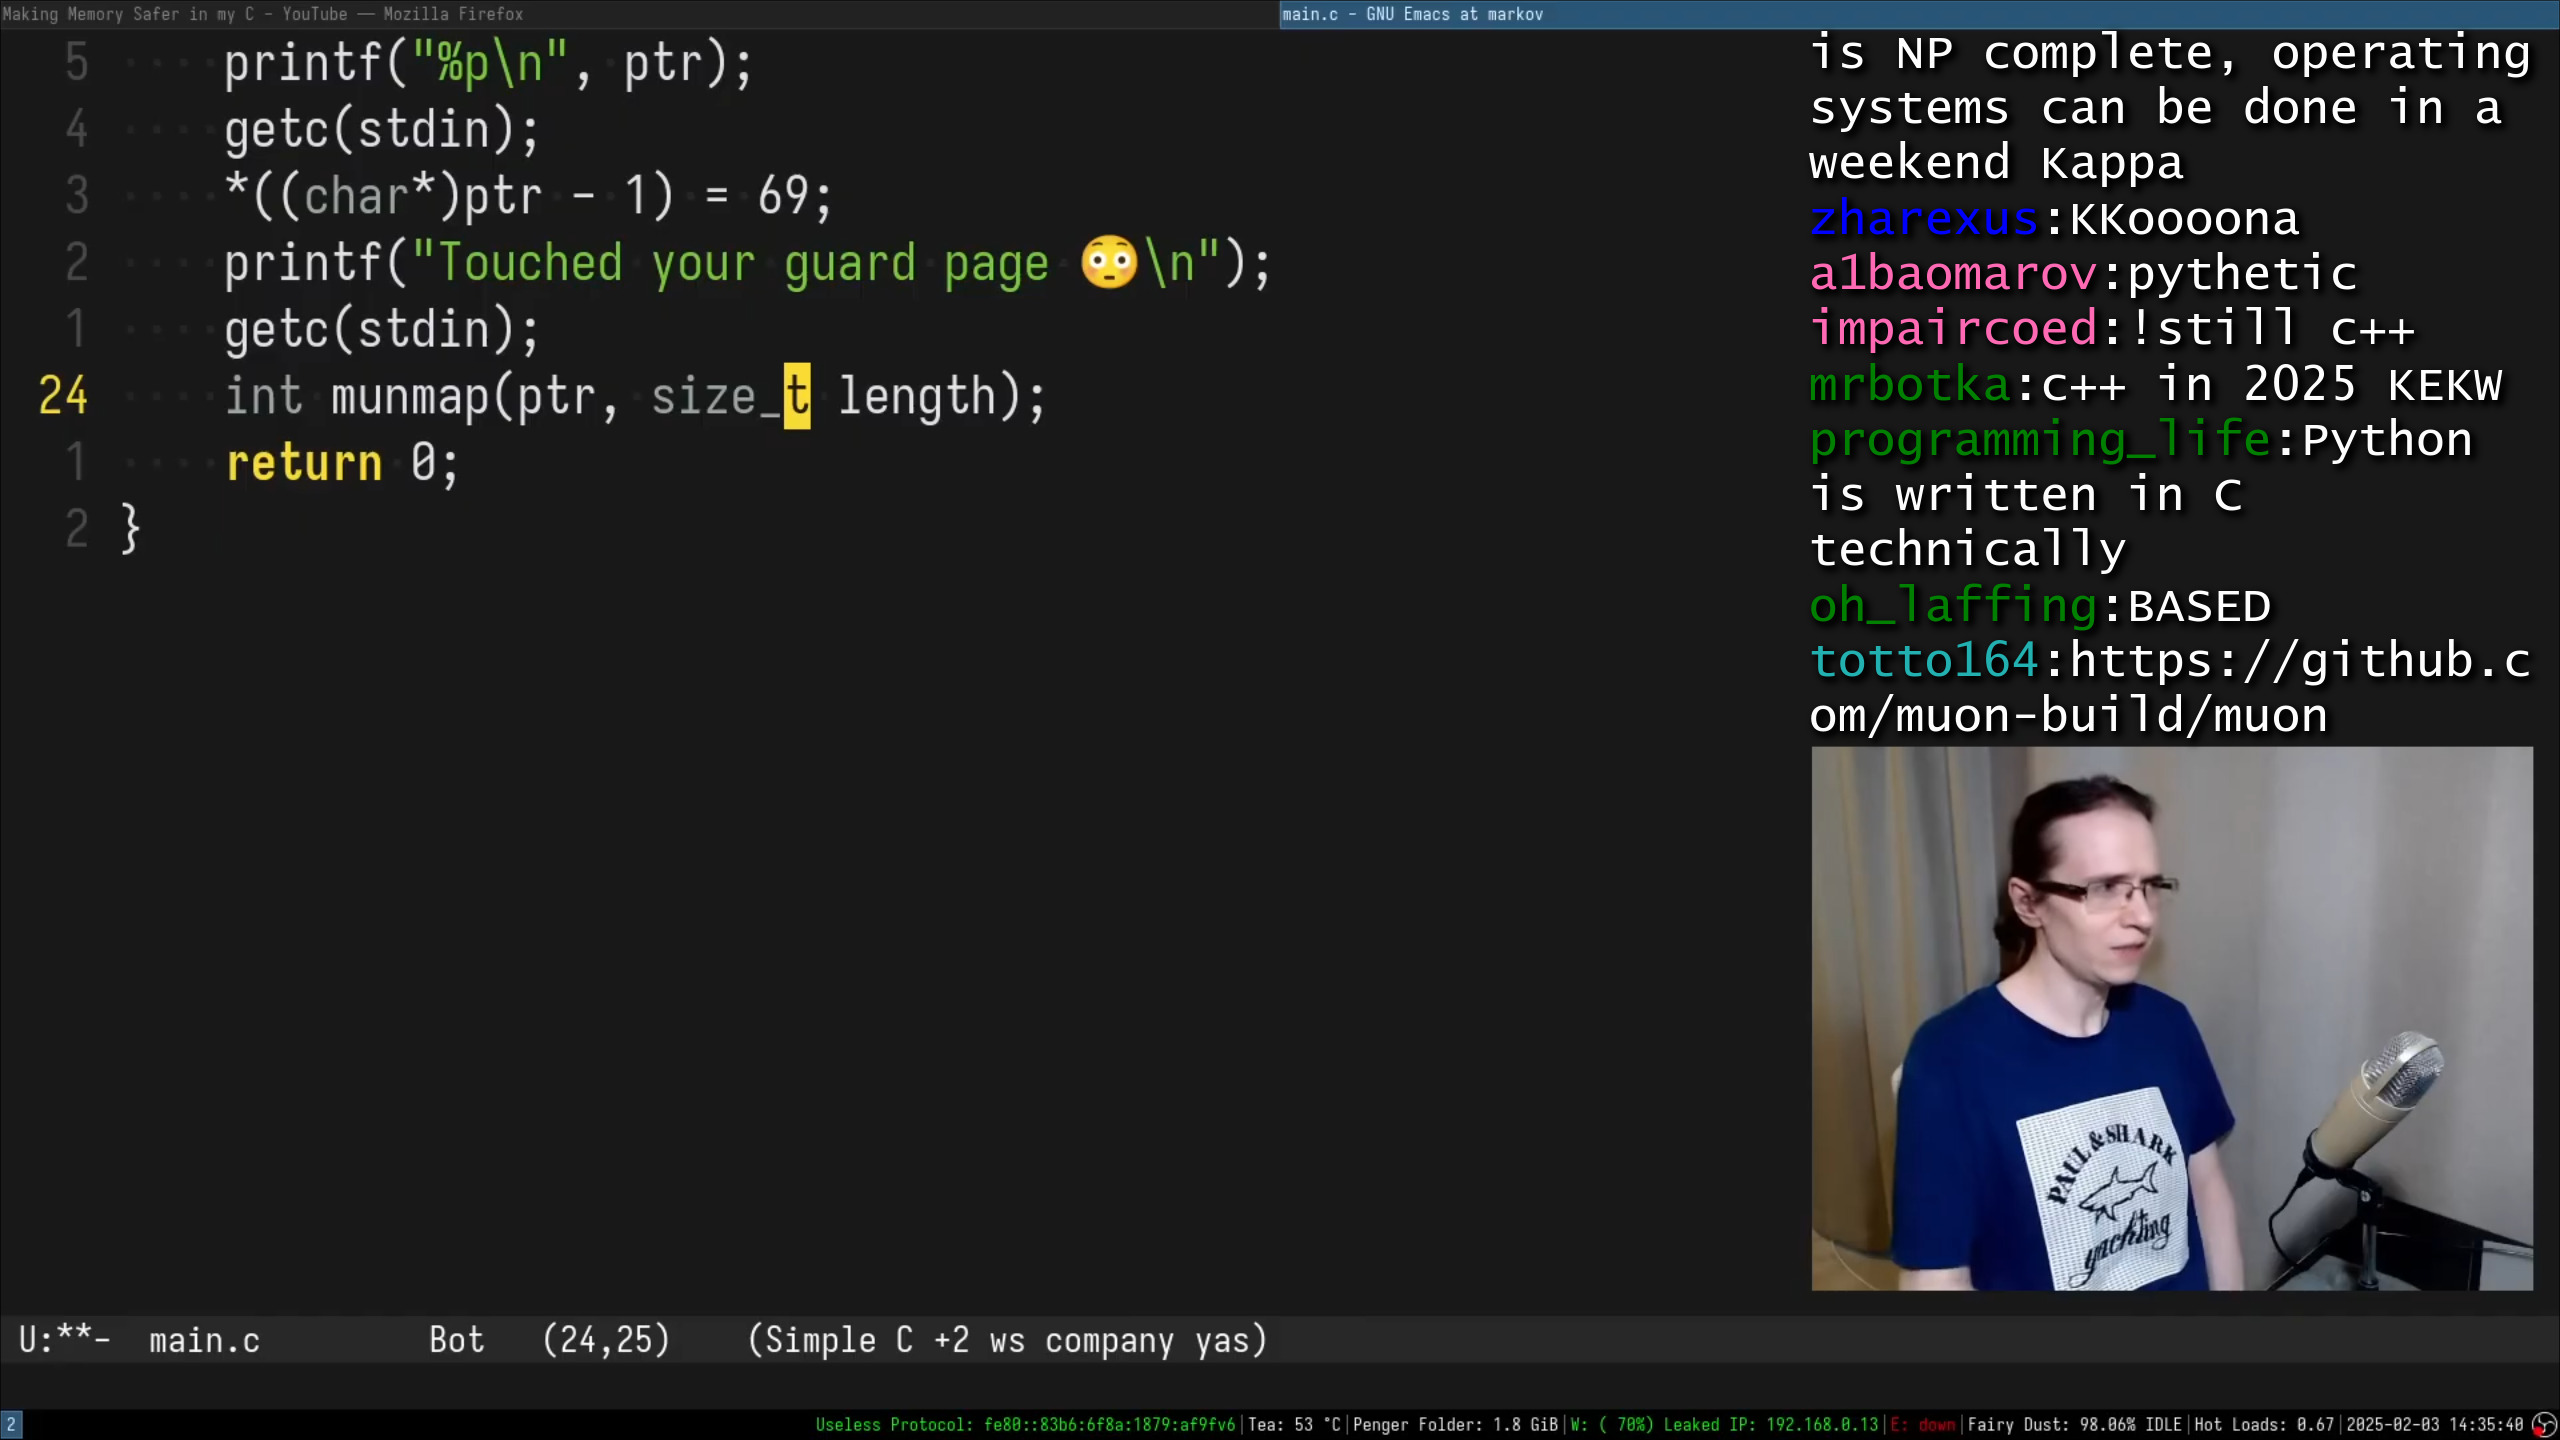
Task: Click the date and time clock in status bar
Action: point(2434,1425)
